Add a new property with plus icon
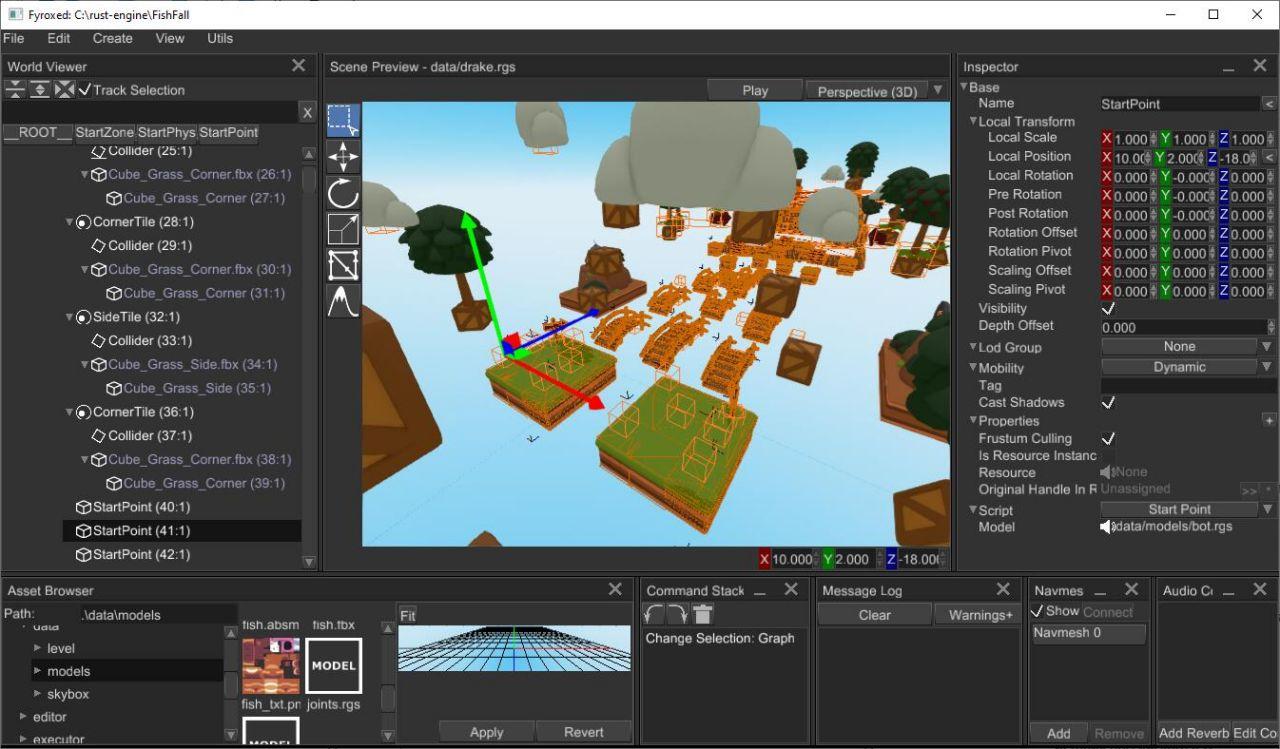Screen dimensions: 1280x749 click(x=1269, y=421)
